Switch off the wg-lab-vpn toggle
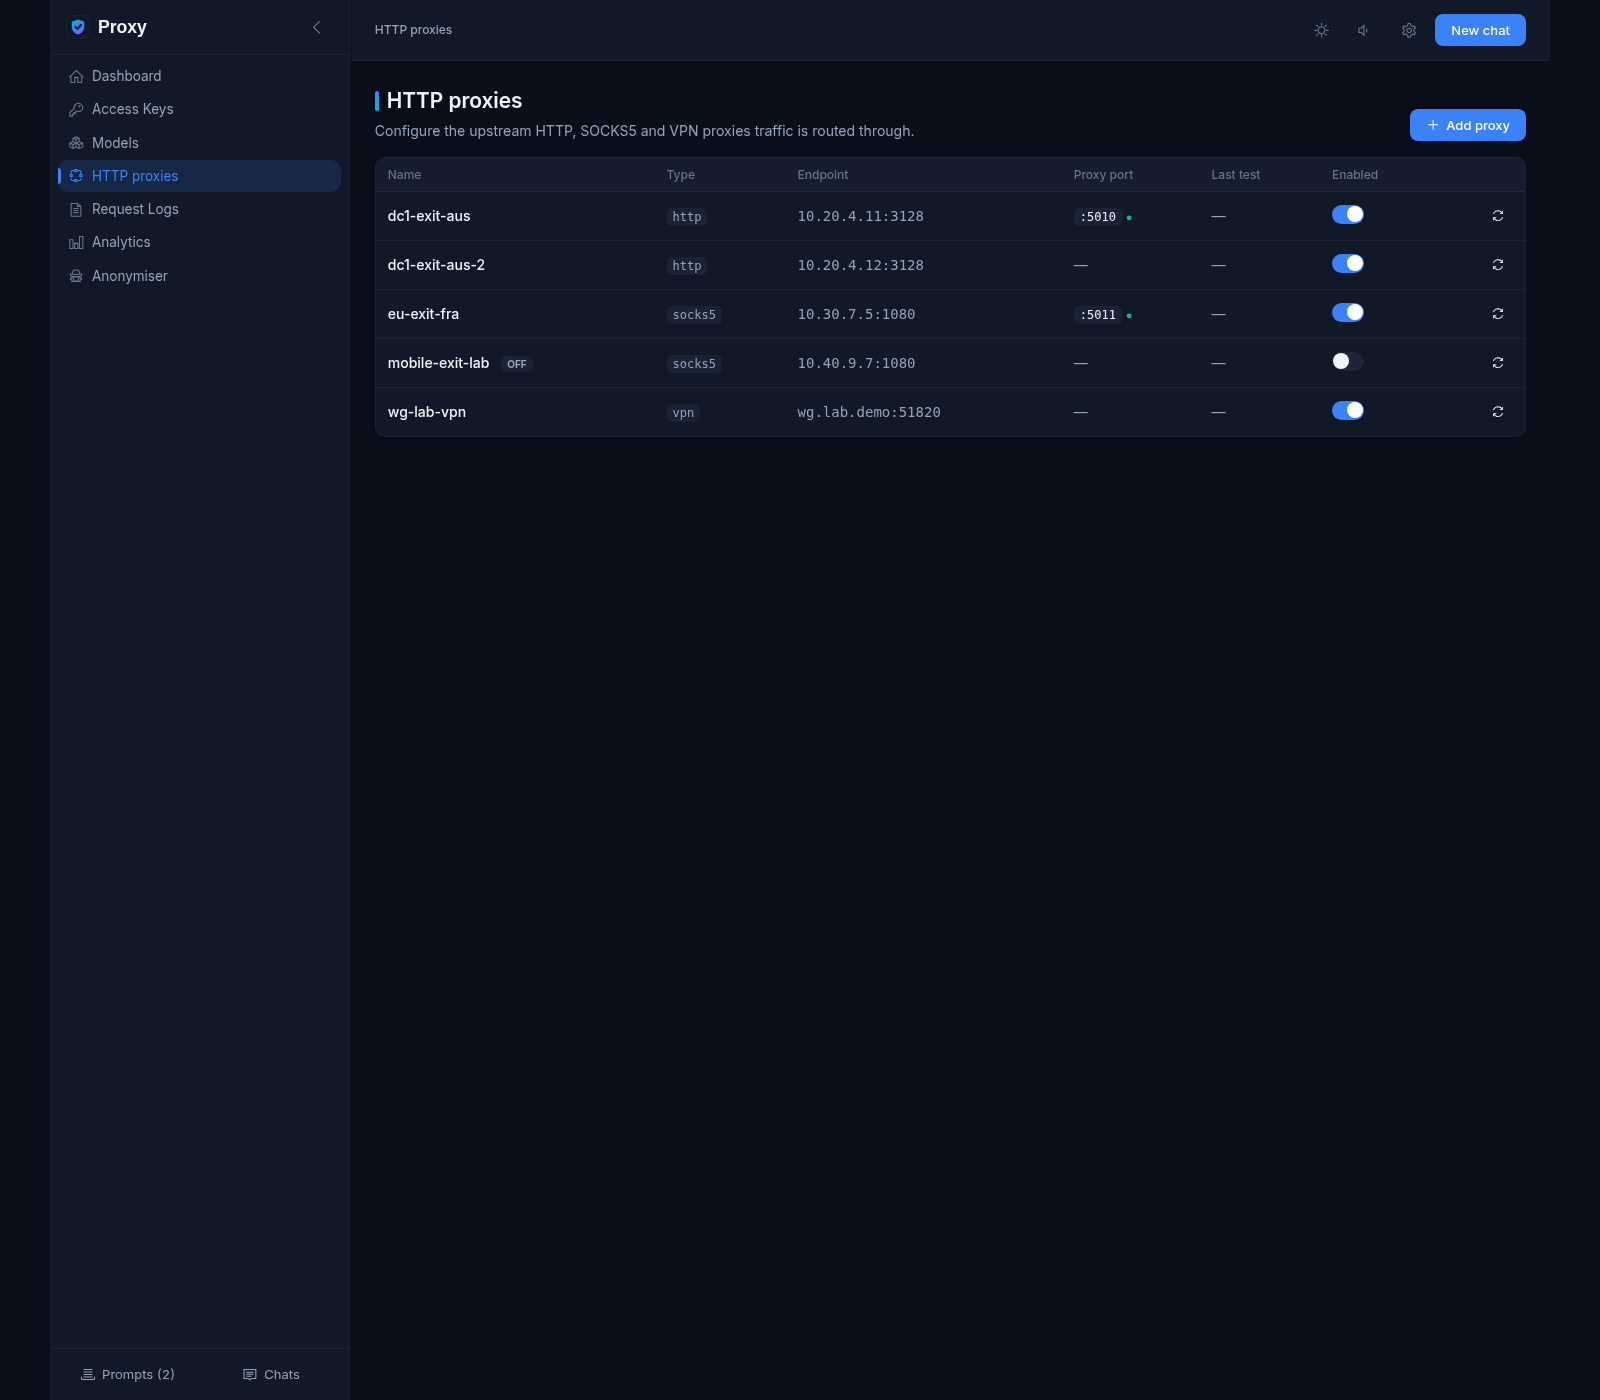The image size is (1600, 1400). [x=1347, y=410]
